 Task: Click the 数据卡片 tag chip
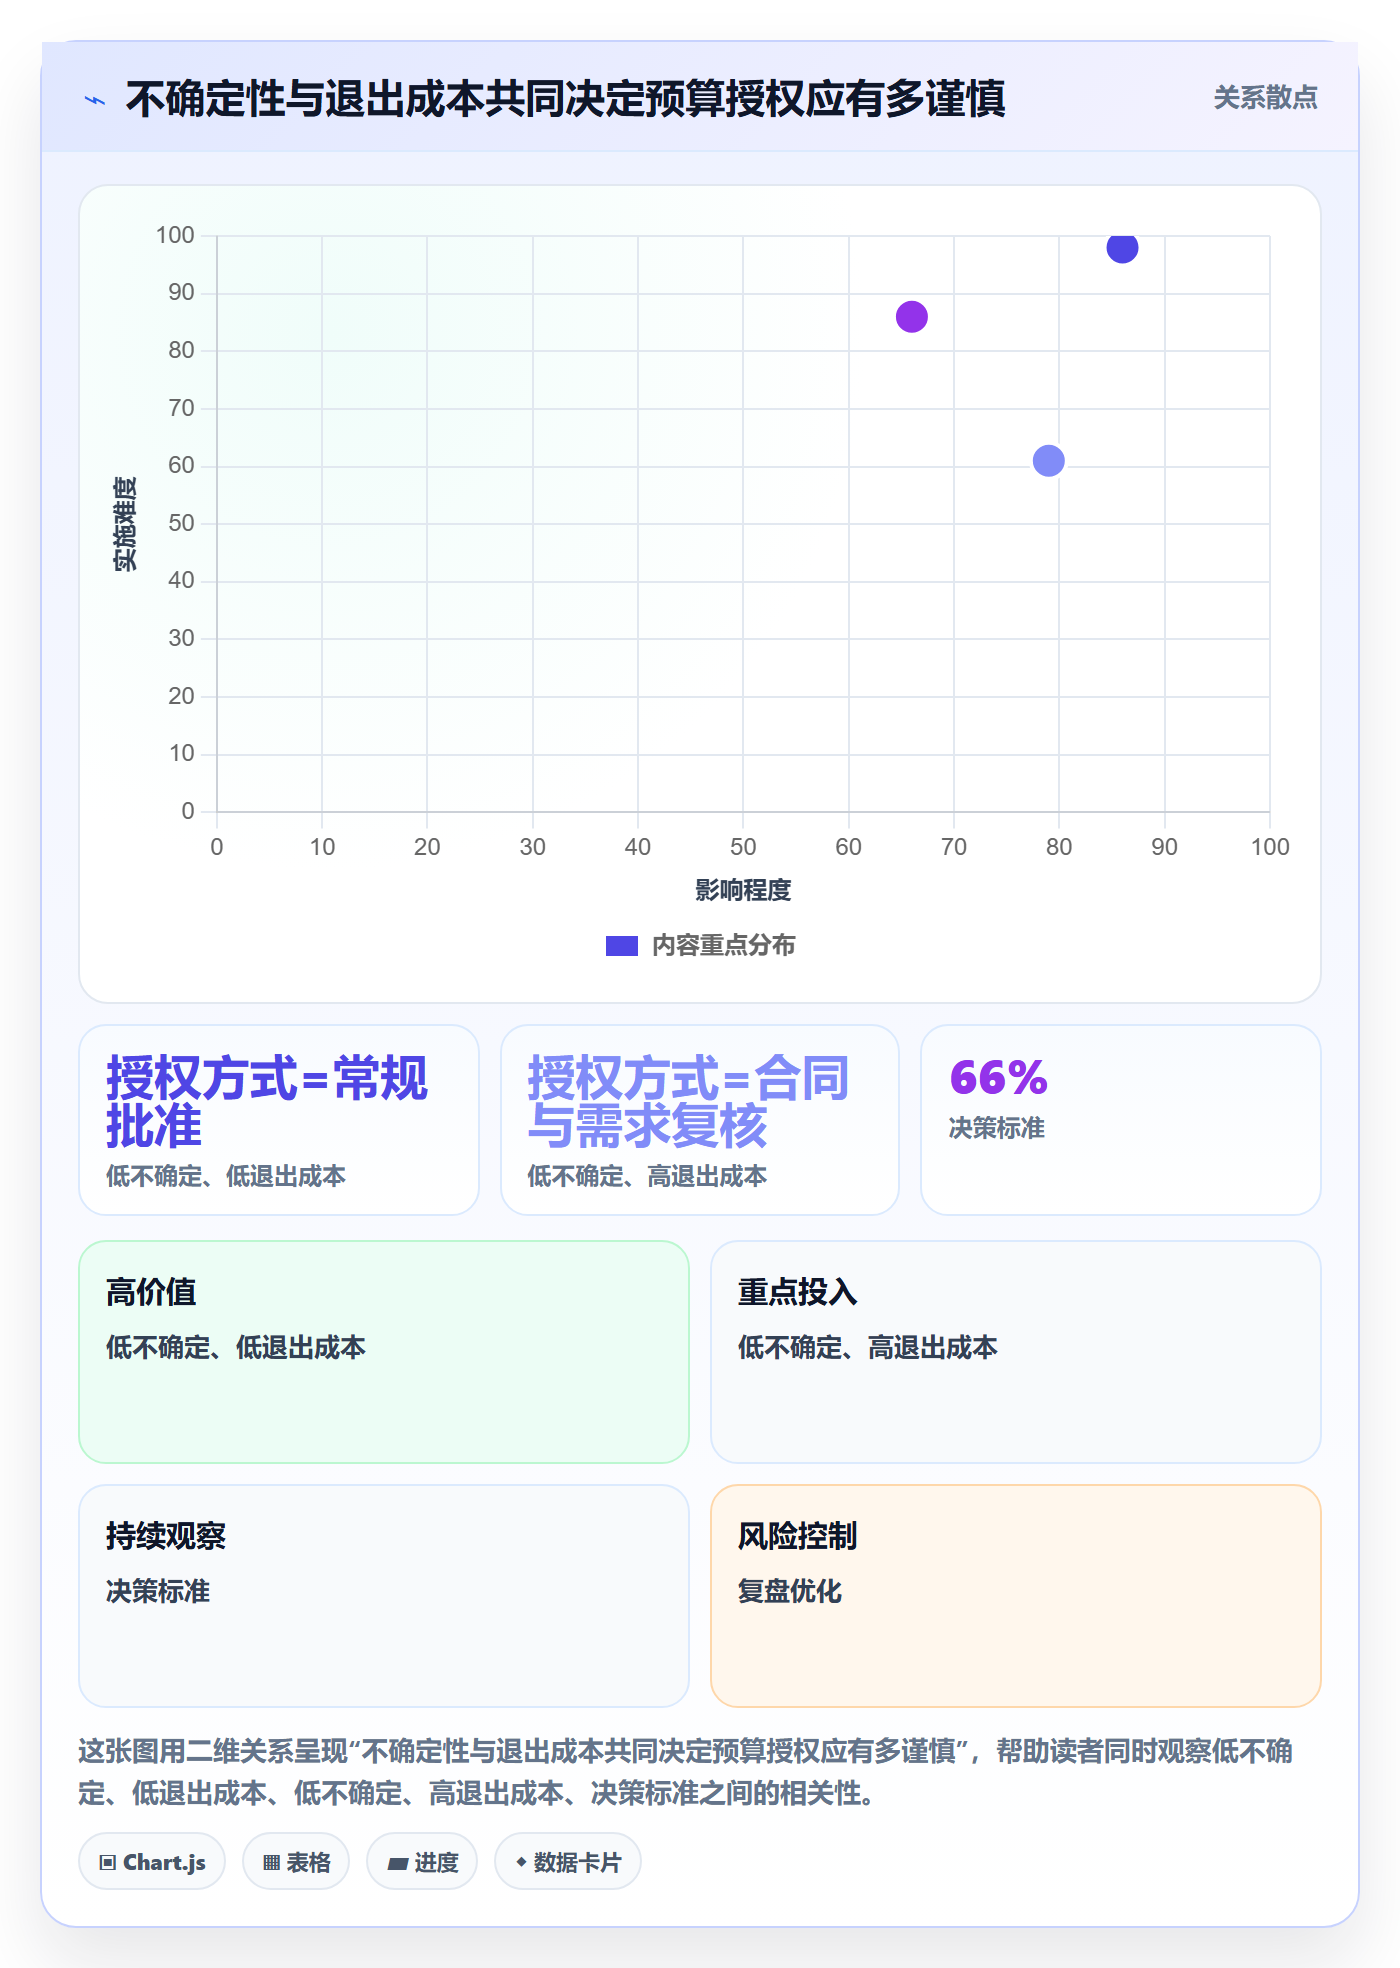click(568, 1862)
